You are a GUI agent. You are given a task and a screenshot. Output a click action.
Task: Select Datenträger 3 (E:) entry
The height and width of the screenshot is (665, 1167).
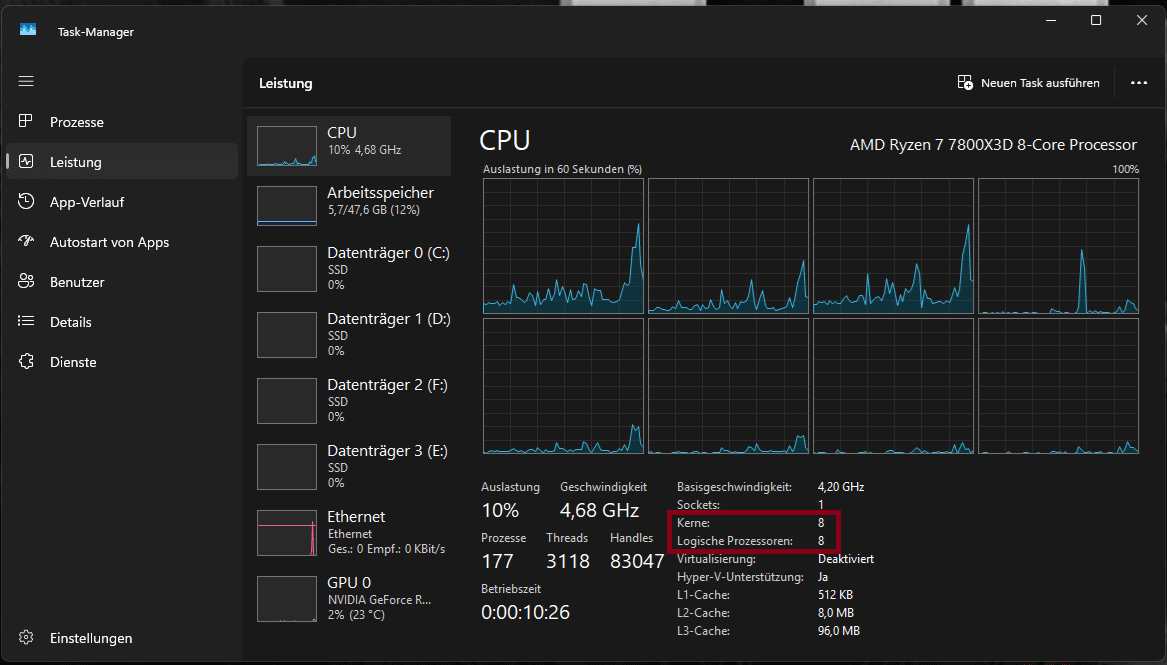(349, 467)
